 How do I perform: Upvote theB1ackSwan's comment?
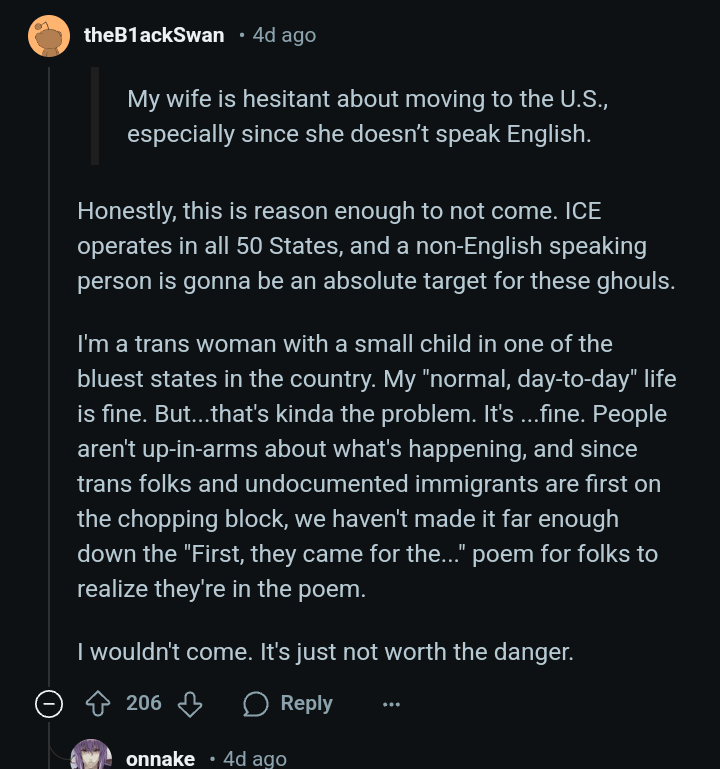coord(98,704)
